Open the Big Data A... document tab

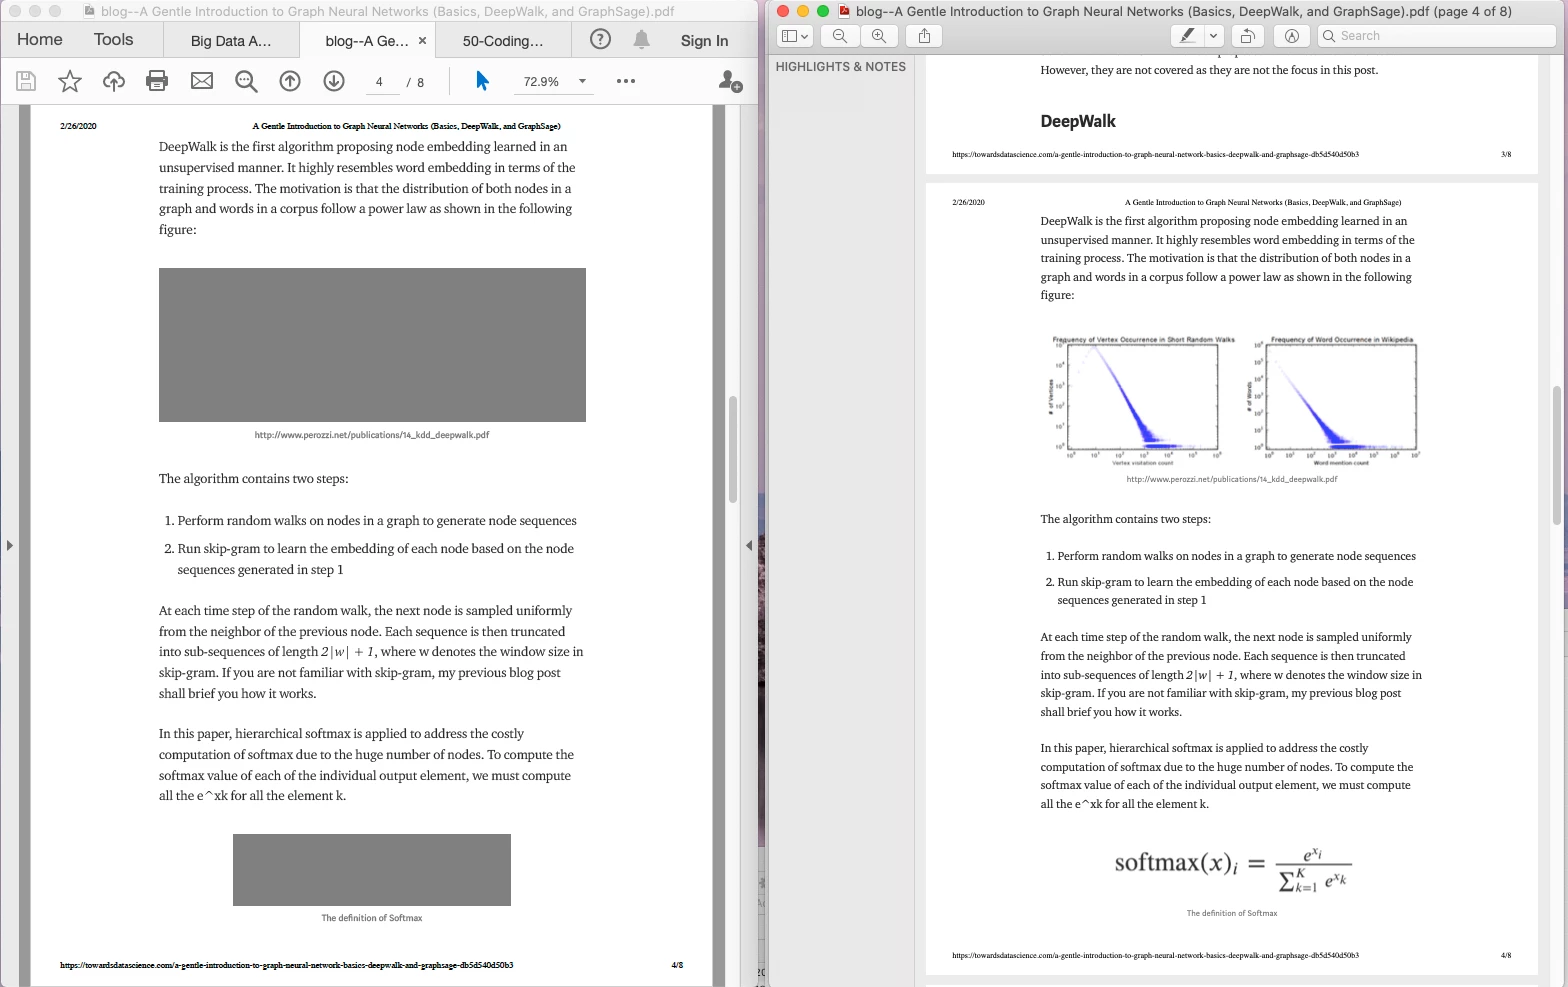(x=231, y=41)
